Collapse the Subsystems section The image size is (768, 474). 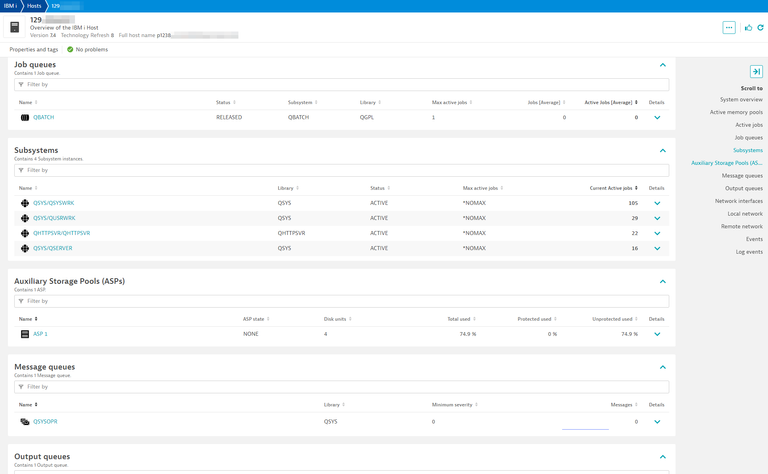(x=663, y=150)
